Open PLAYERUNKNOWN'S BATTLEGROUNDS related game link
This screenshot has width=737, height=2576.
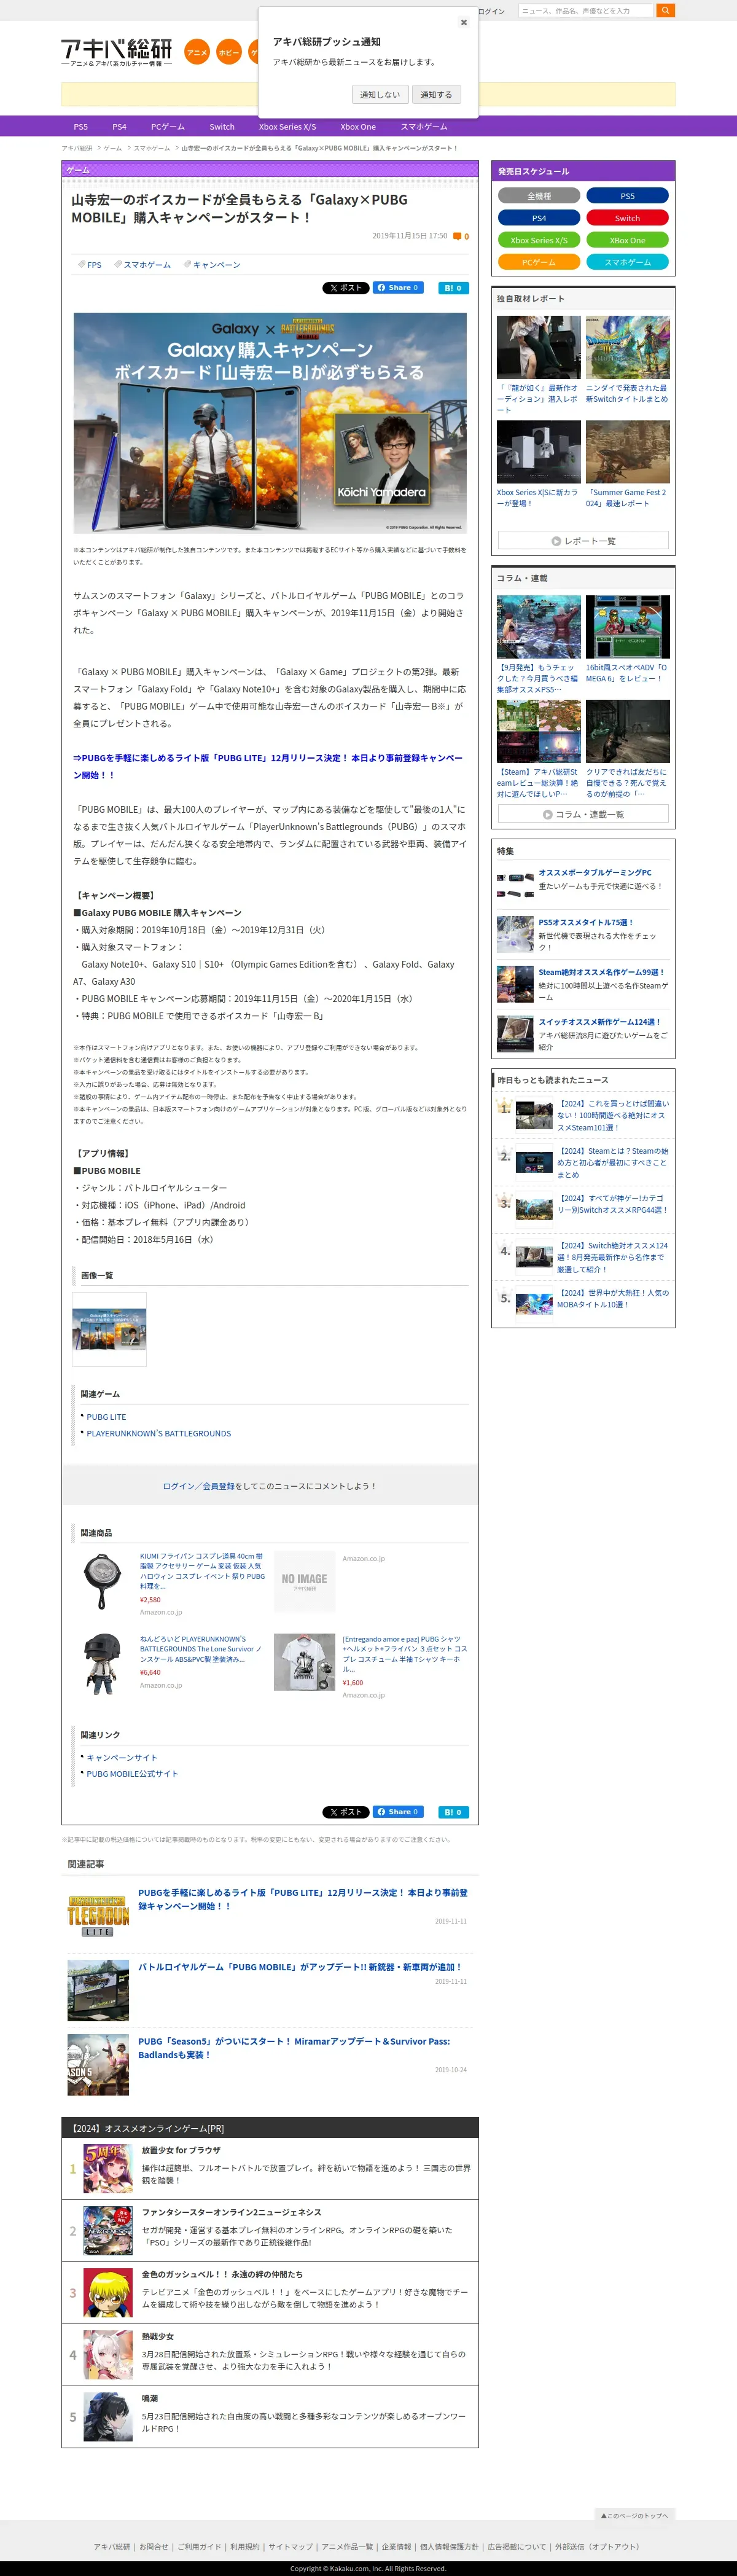pos(158,1433)
